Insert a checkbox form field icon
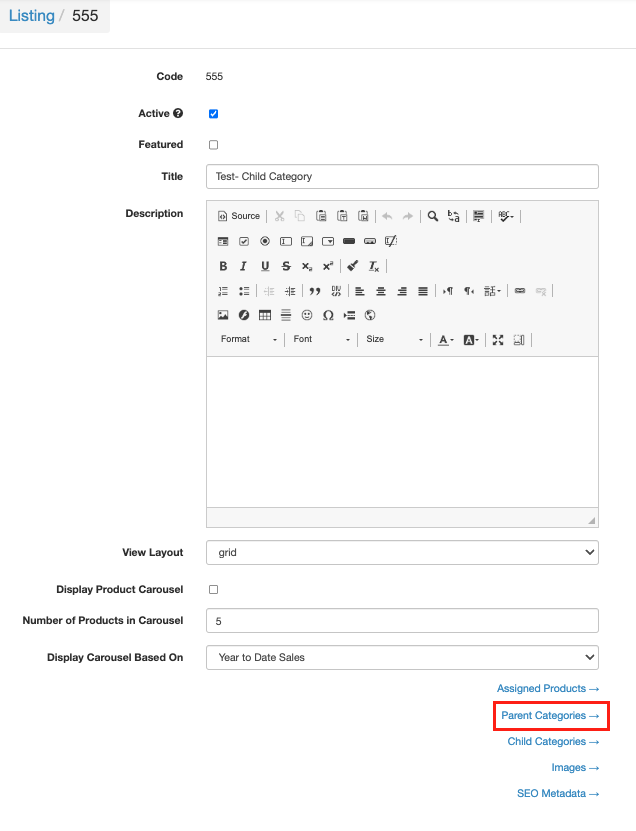This screenshot has width=636, height=831. click(x=244, y=242)
